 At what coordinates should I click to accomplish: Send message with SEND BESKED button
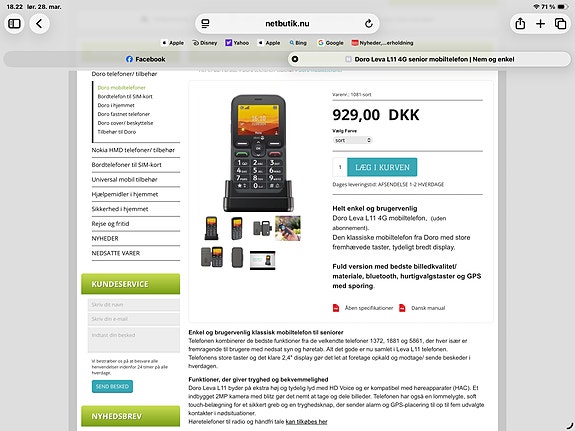click(112, 386)
